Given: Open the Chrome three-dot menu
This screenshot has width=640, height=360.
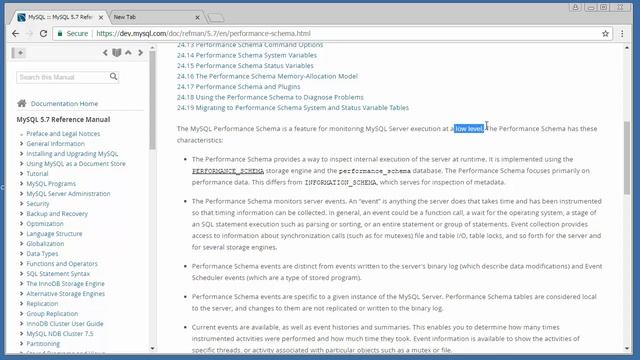Looking at the screenshot, I should [x=622, y=33].
